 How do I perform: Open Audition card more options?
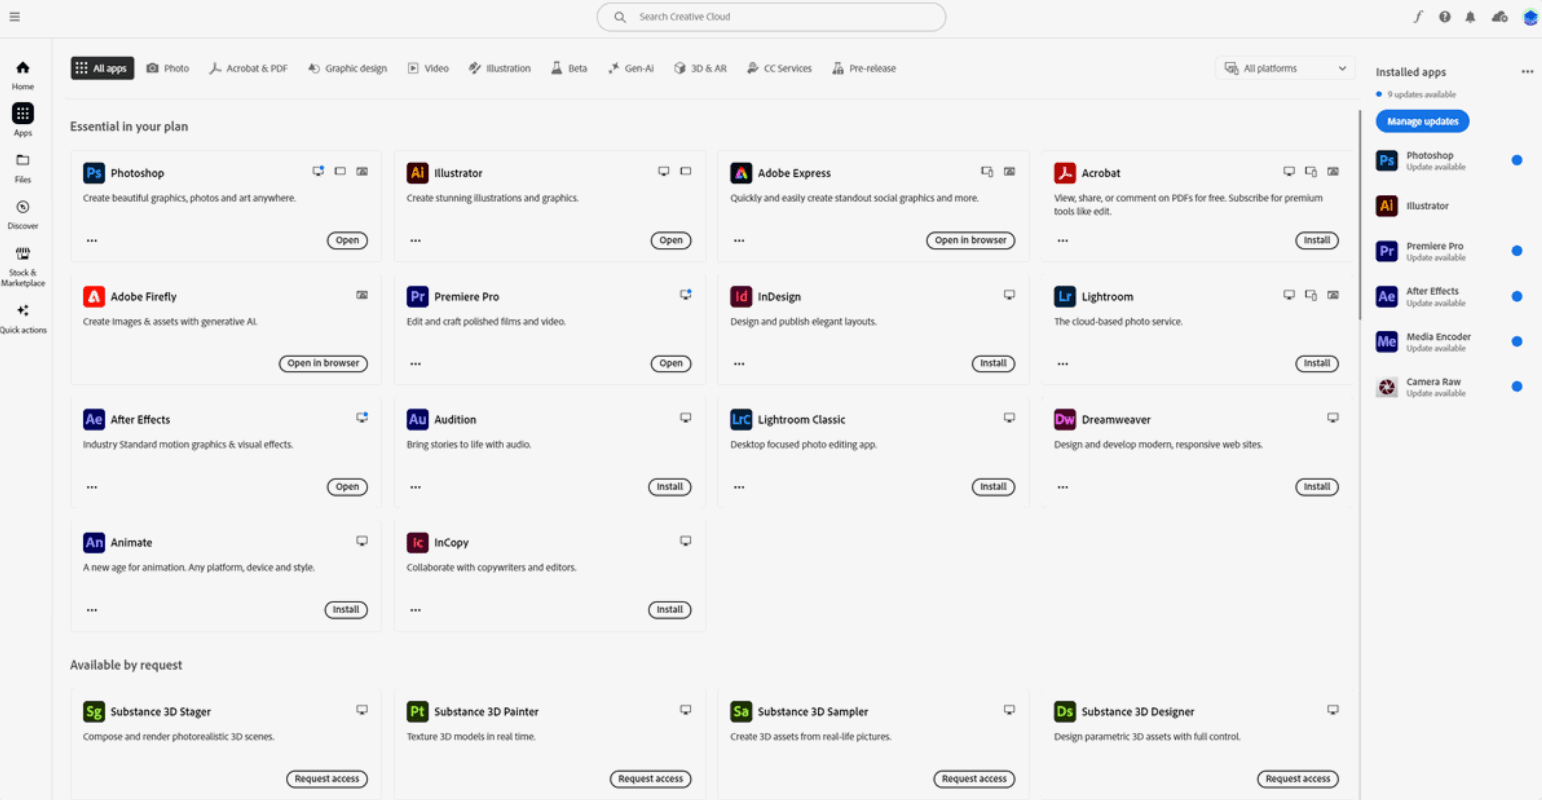(415, 487)
